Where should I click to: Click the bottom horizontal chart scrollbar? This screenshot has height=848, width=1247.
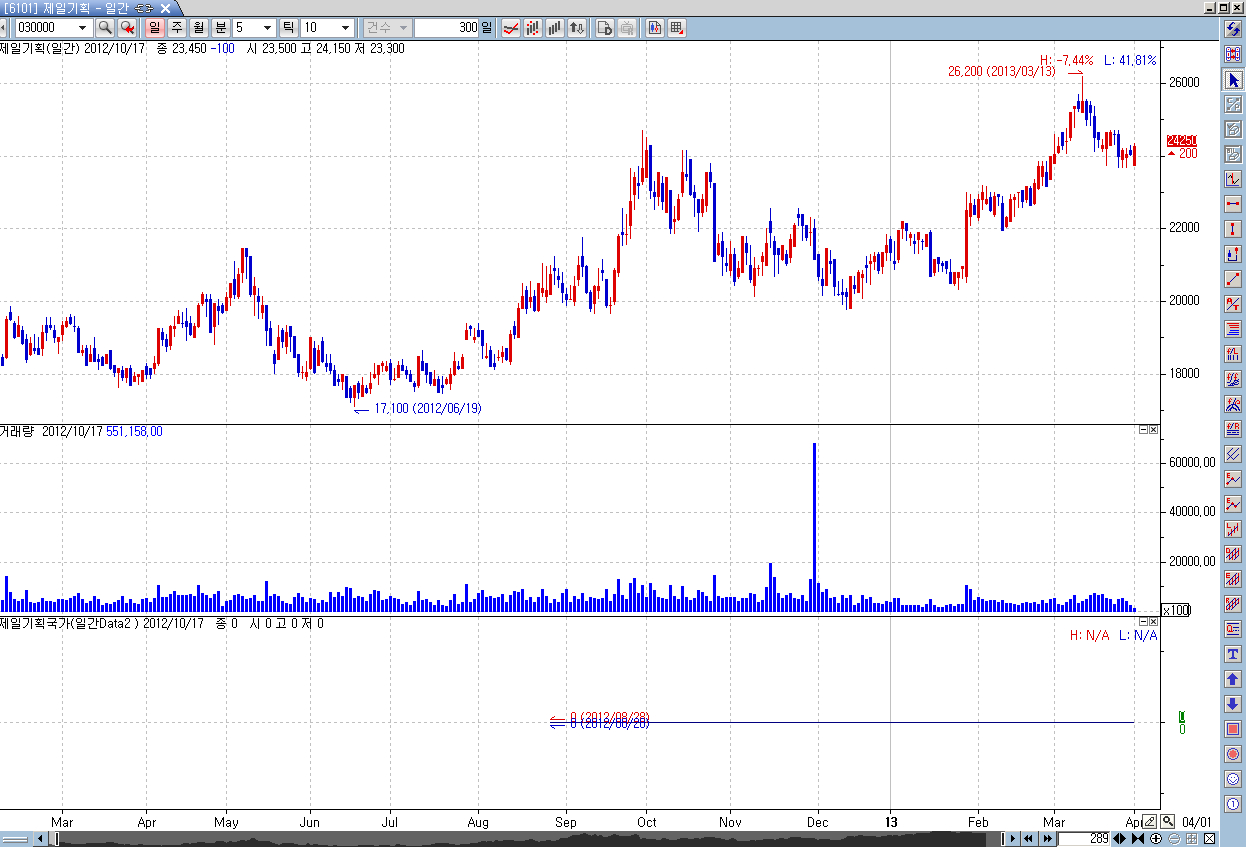point(500,839)
